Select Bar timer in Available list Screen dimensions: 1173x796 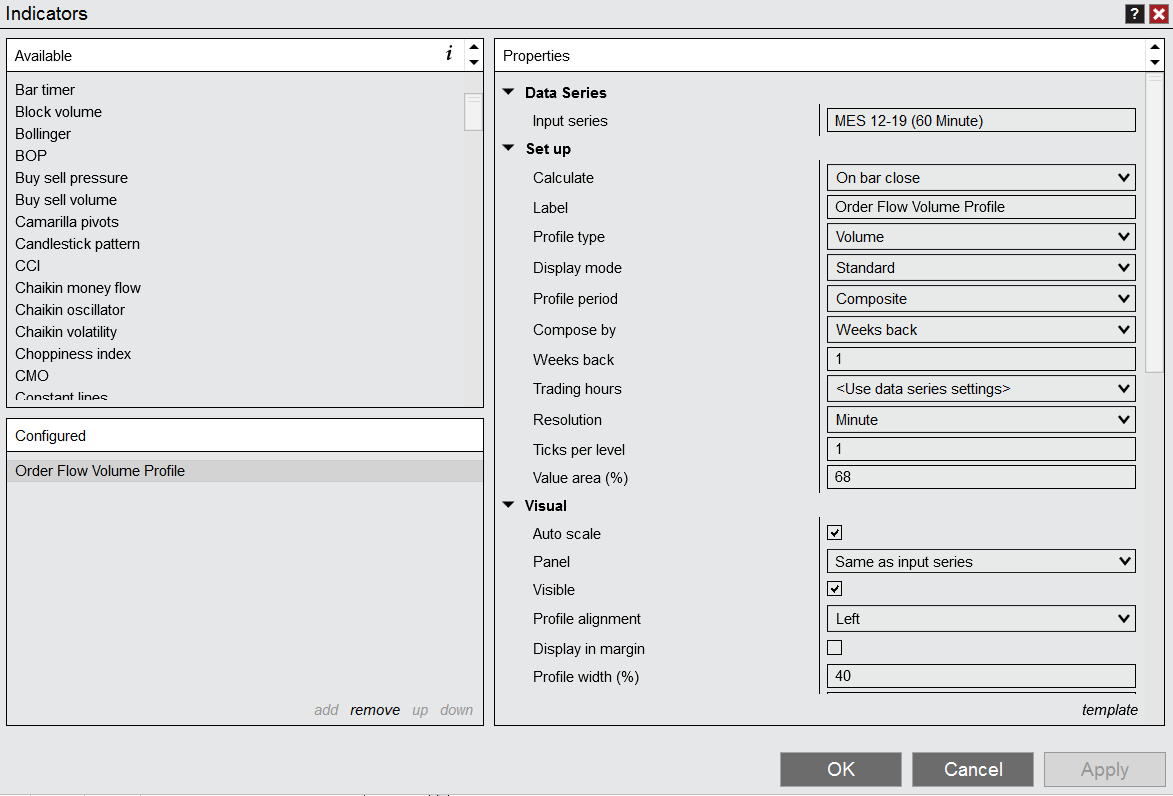coord(45,90)
